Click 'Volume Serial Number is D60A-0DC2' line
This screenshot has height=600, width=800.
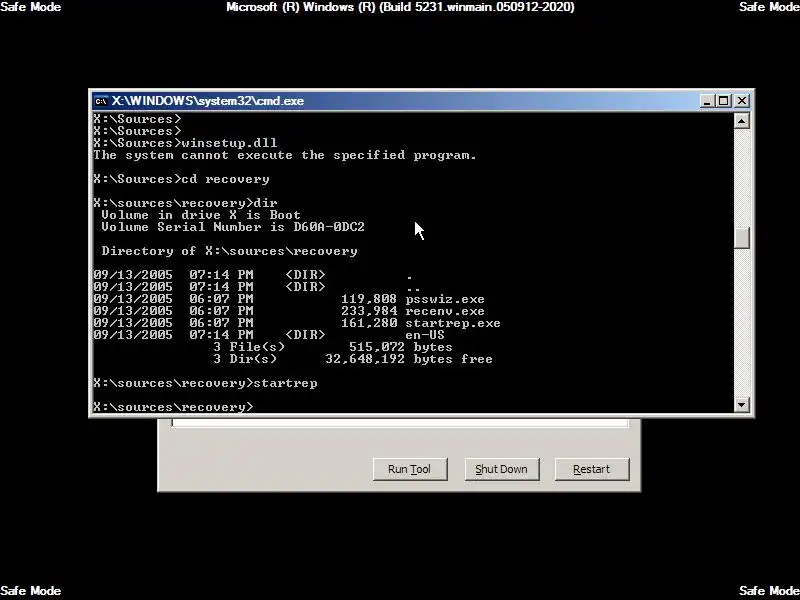coord(233,227)
